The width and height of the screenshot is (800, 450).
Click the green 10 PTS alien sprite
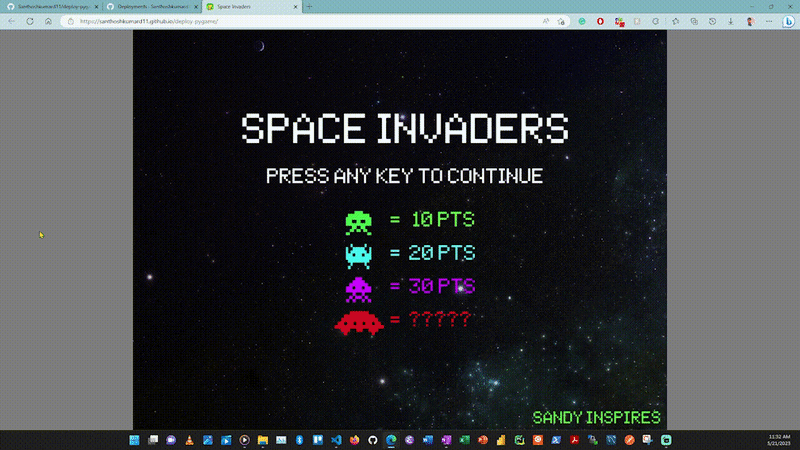358,222
